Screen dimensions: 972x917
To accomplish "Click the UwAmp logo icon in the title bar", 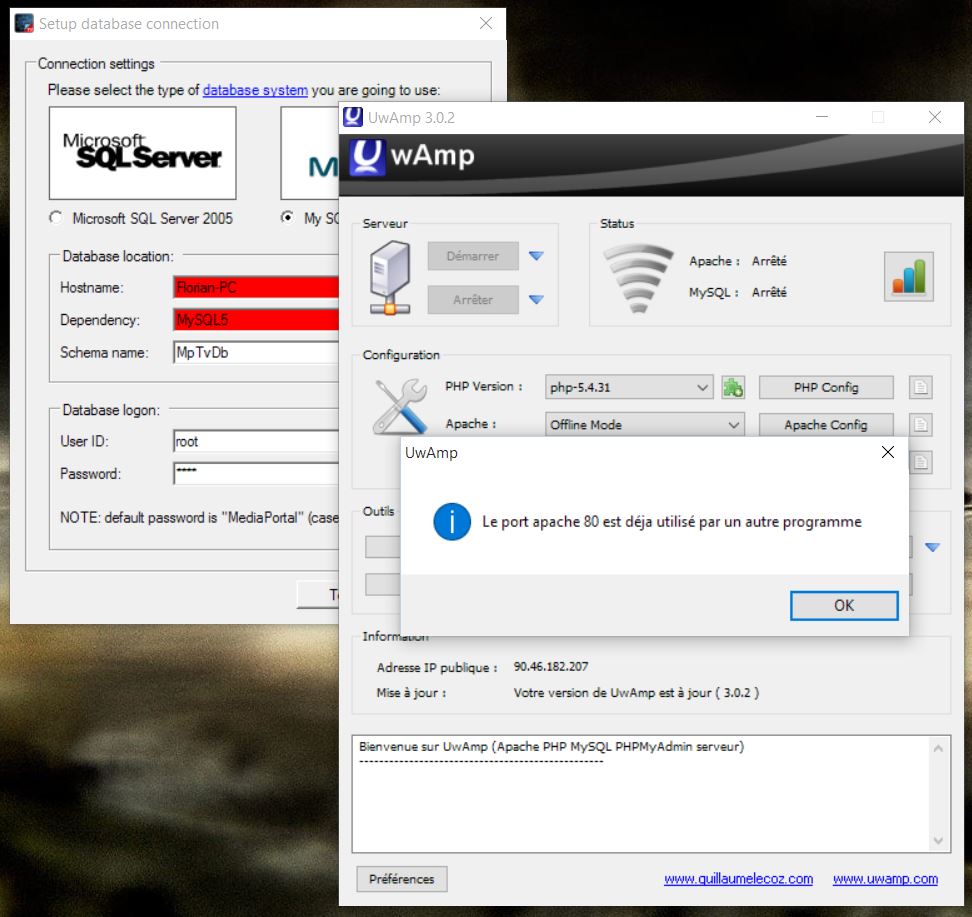I will [353, 117].
